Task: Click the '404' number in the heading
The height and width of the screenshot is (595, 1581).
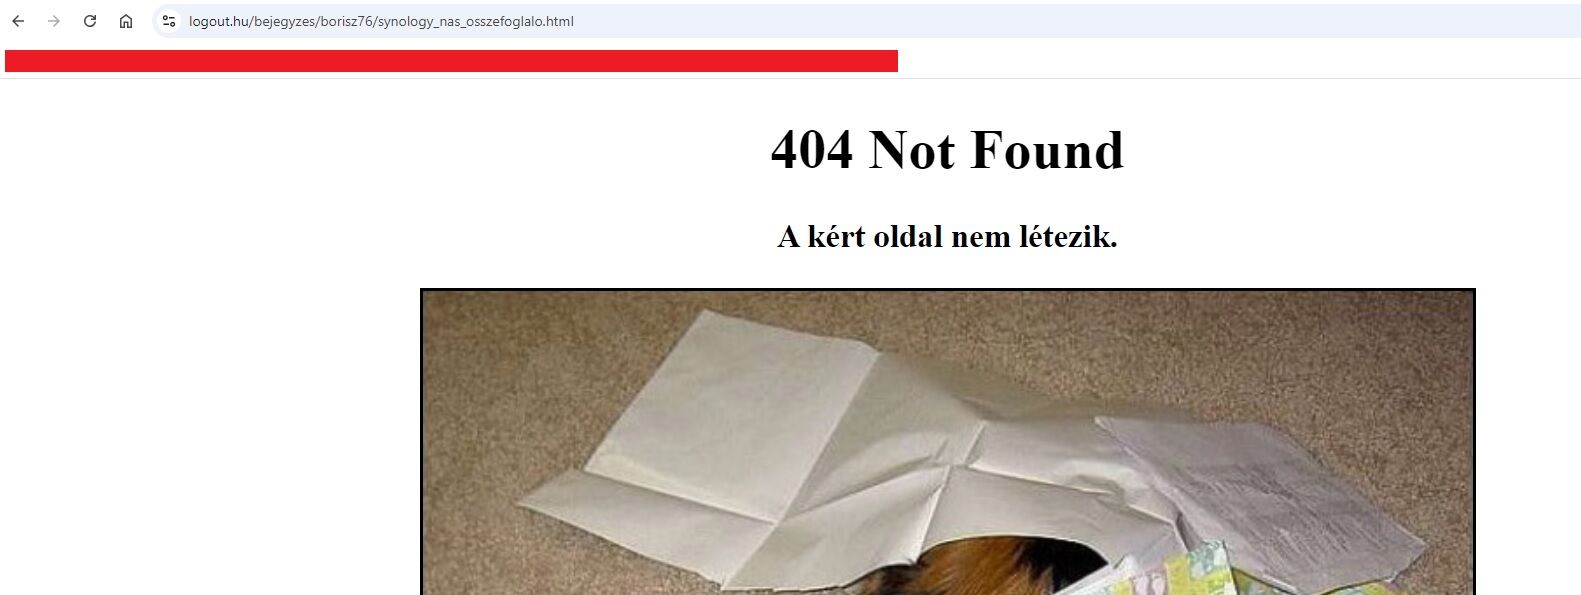Action: coord(812,150)
